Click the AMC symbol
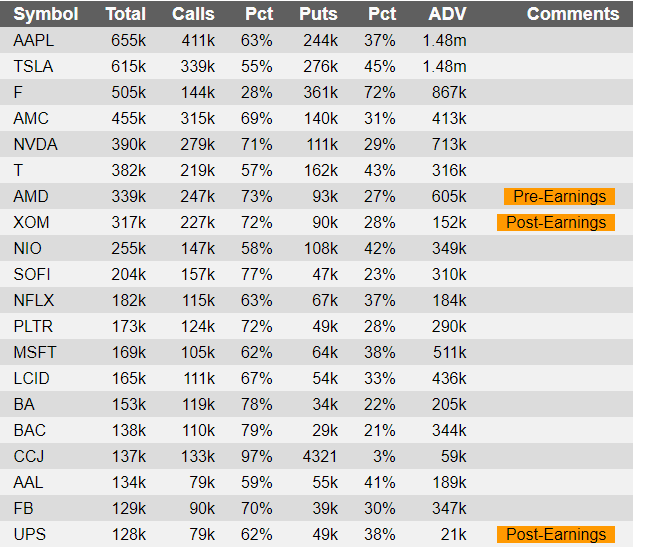660x556 pixels. (x=31, y=119)
